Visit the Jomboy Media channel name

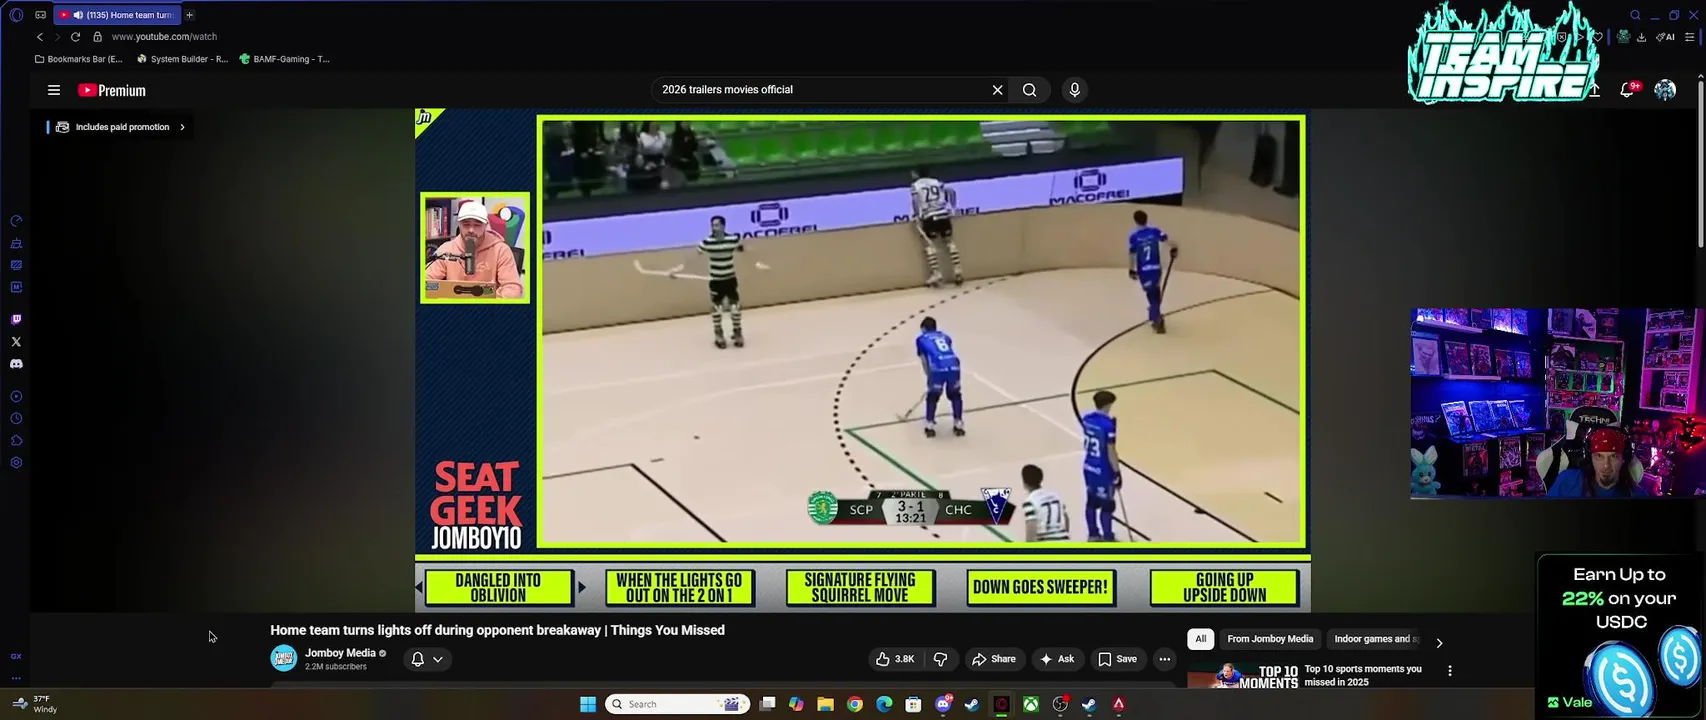340,653
